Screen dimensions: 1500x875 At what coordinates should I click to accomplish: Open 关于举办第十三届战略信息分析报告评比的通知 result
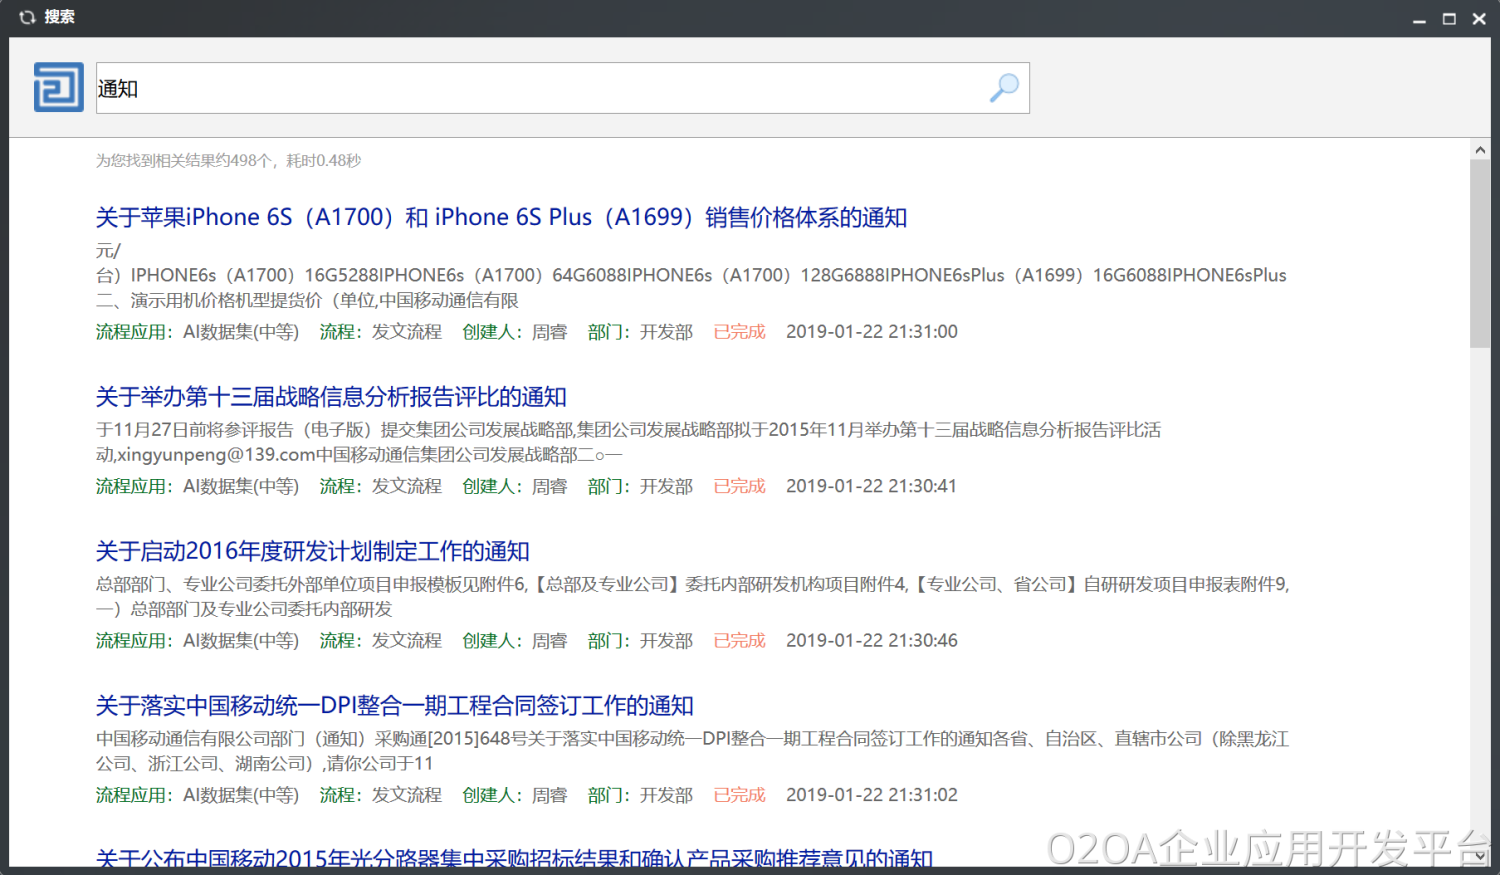tap(331, 397)
